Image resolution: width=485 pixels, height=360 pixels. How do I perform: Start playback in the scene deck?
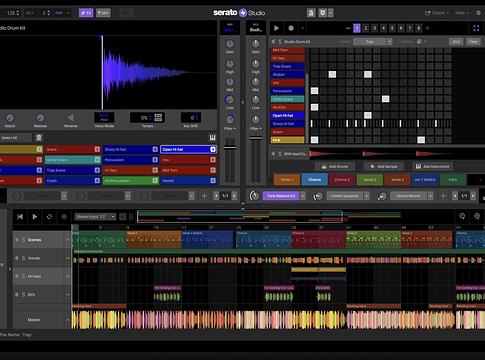coord(276,28)
